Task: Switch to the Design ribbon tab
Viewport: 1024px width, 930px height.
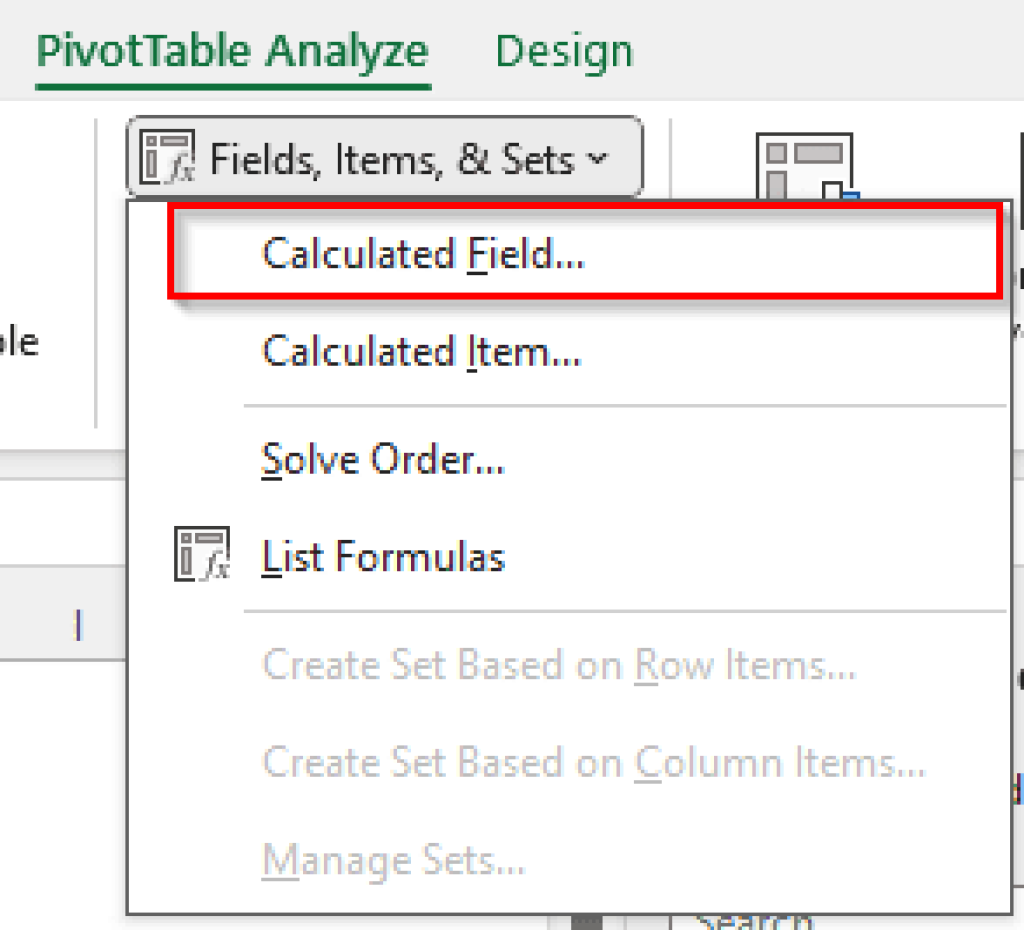Action: tap(563, 50)
